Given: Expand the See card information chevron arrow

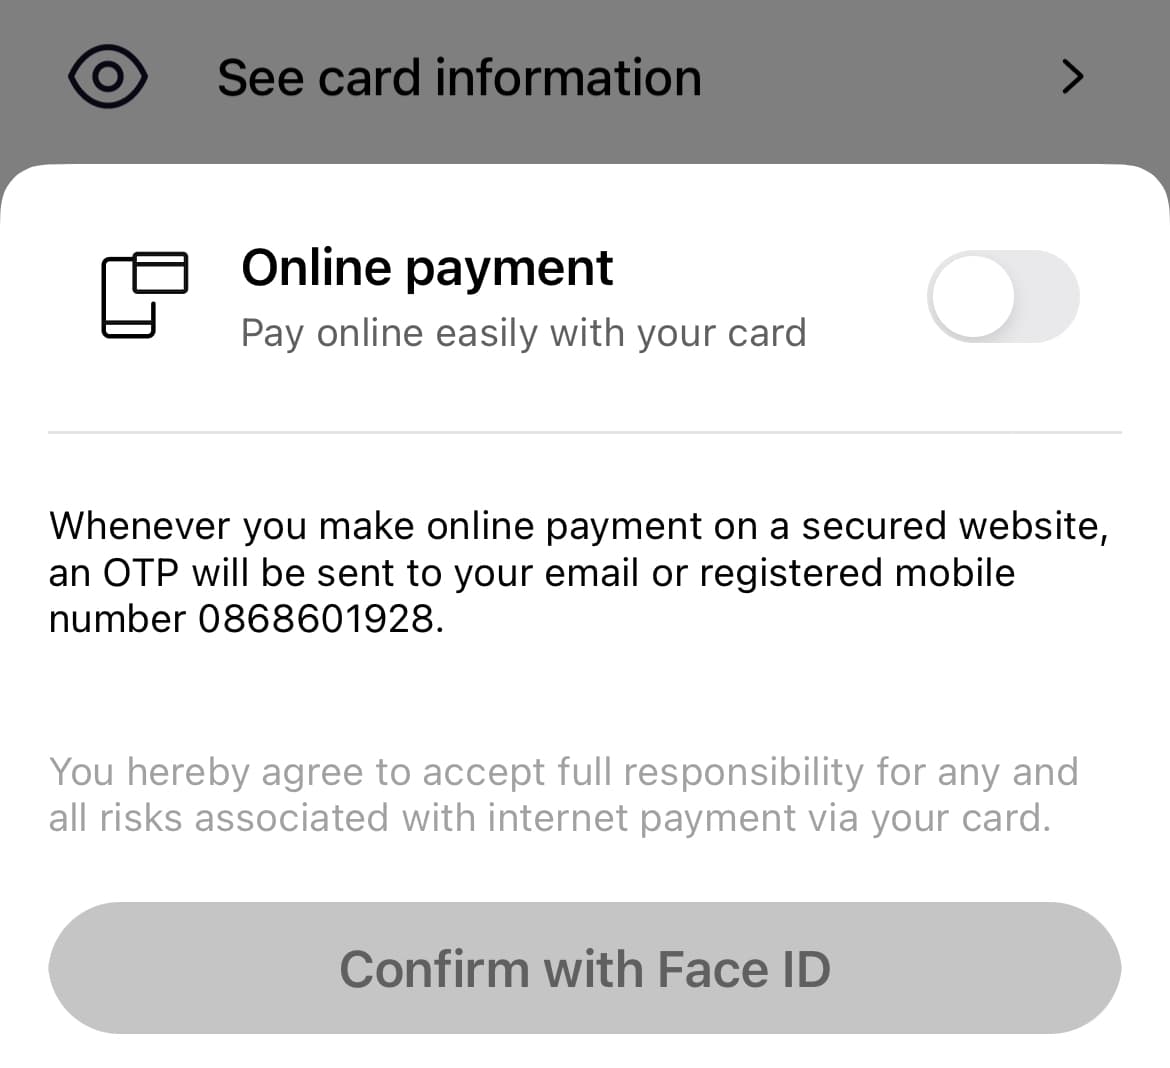Looking at the screenshot, I should coord(1072,77).
